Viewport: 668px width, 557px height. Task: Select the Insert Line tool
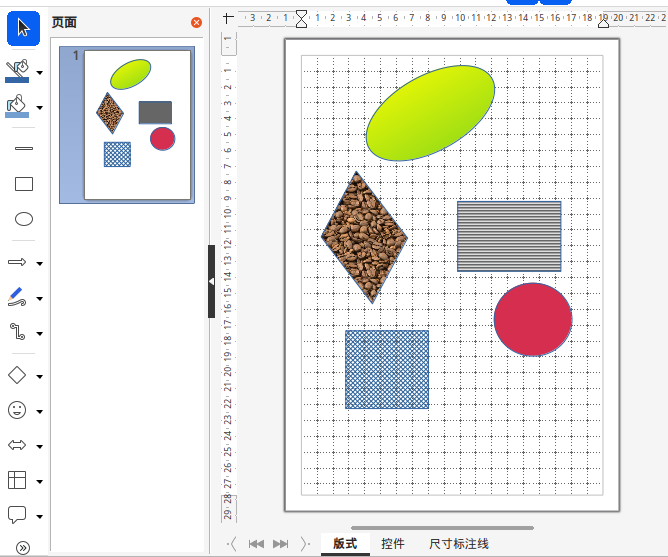point(24,148)
